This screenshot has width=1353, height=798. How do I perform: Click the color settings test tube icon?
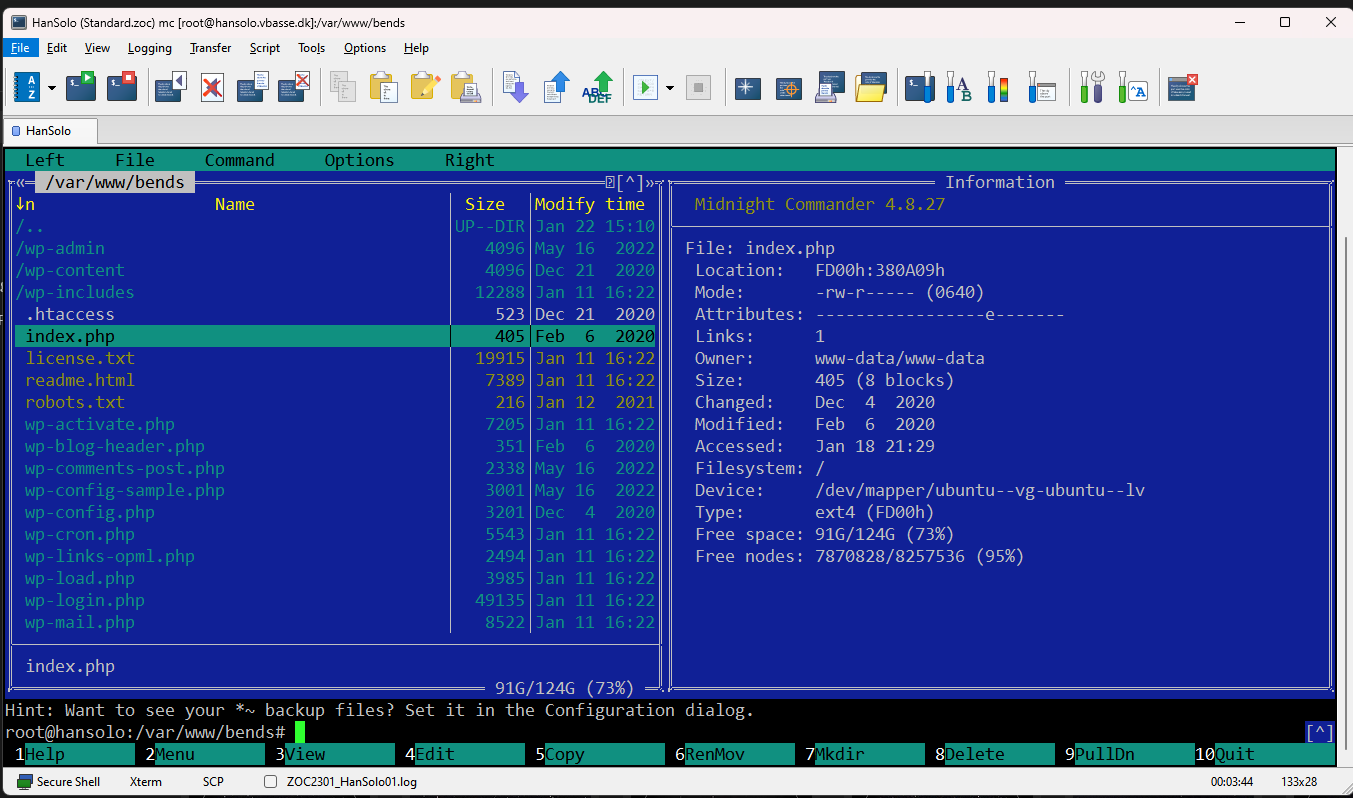tap(997, 87)
